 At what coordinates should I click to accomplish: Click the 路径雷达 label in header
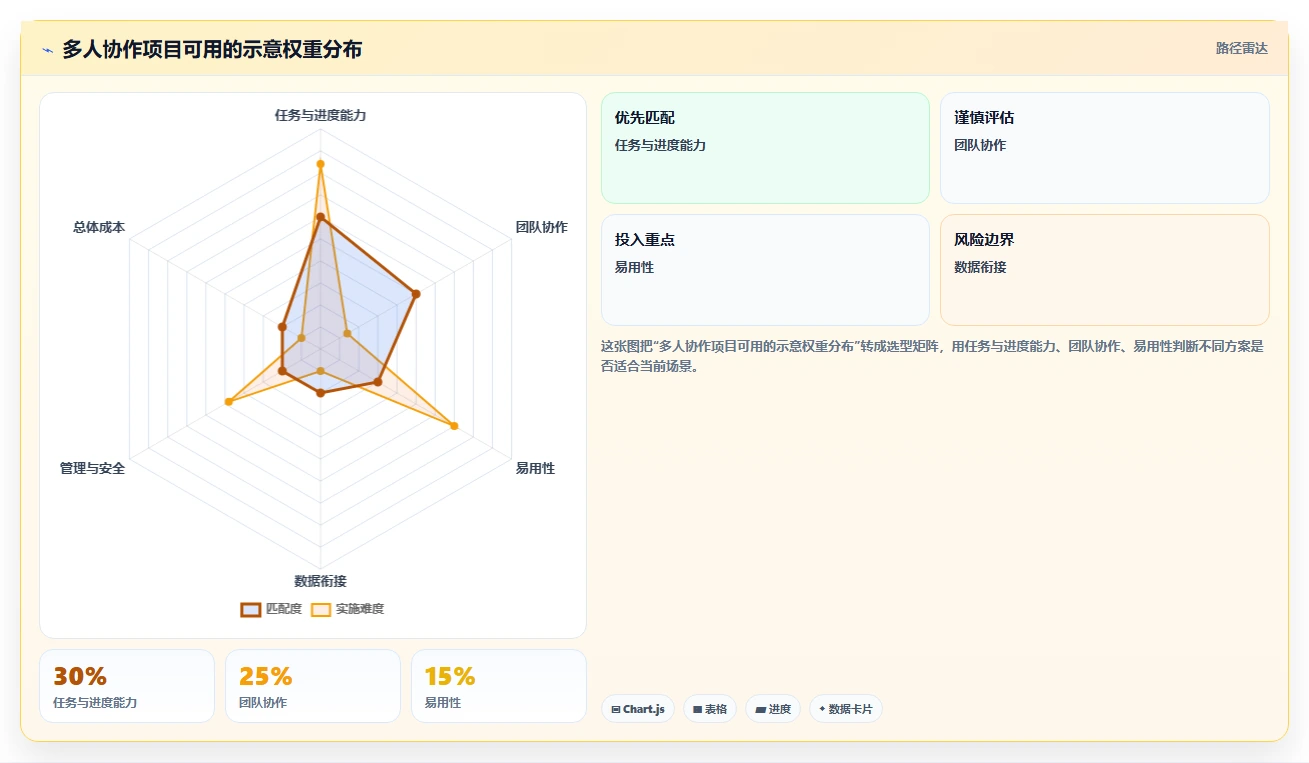coord(1242,48)
